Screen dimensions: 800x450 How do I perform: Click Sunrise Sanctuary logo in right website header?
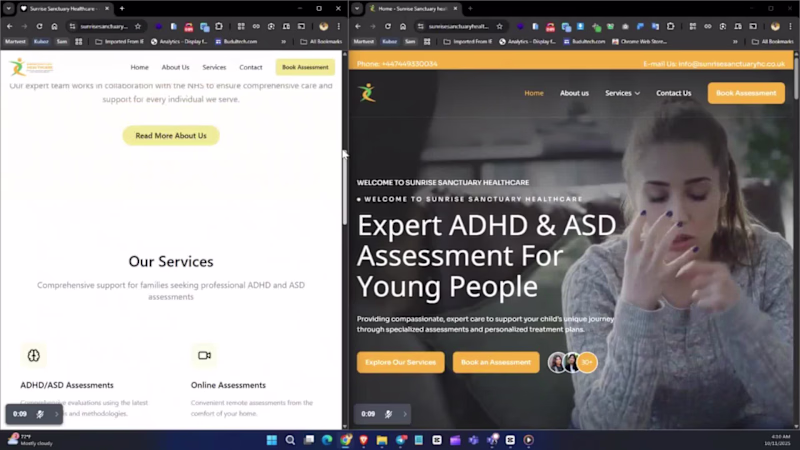point(367,93)
